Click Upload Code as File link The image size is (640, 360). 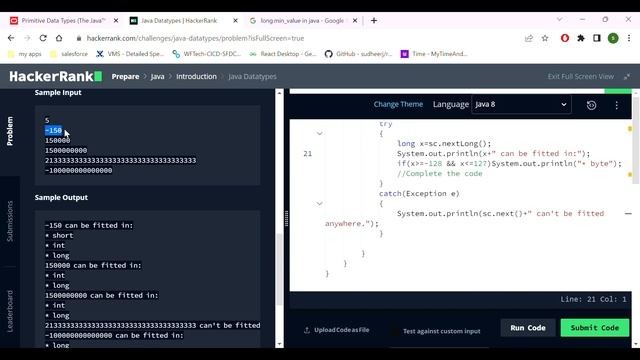pyautogui.click(x=342, y=330)
